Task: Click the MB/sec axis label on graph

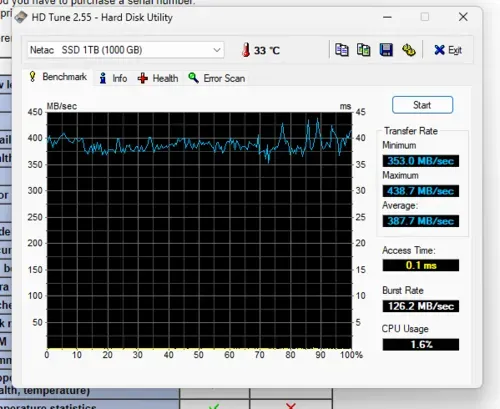Action: pyautogui.click(x=62, y=106)
